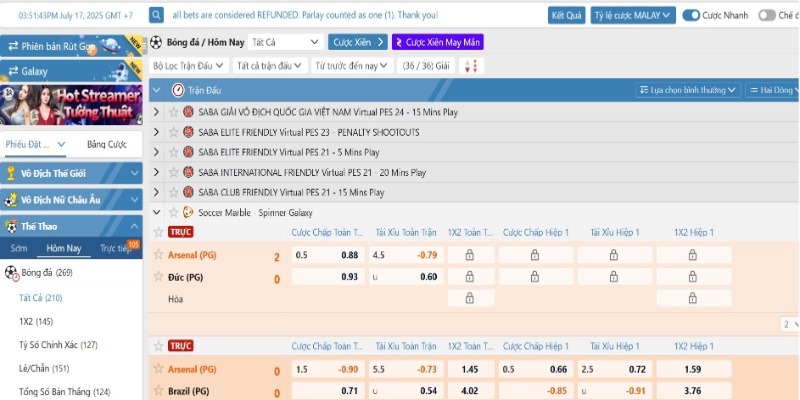Toggle the Chế độ switch at top right
The height and width of the screenshot is (400, 800).
pos(766,16)
